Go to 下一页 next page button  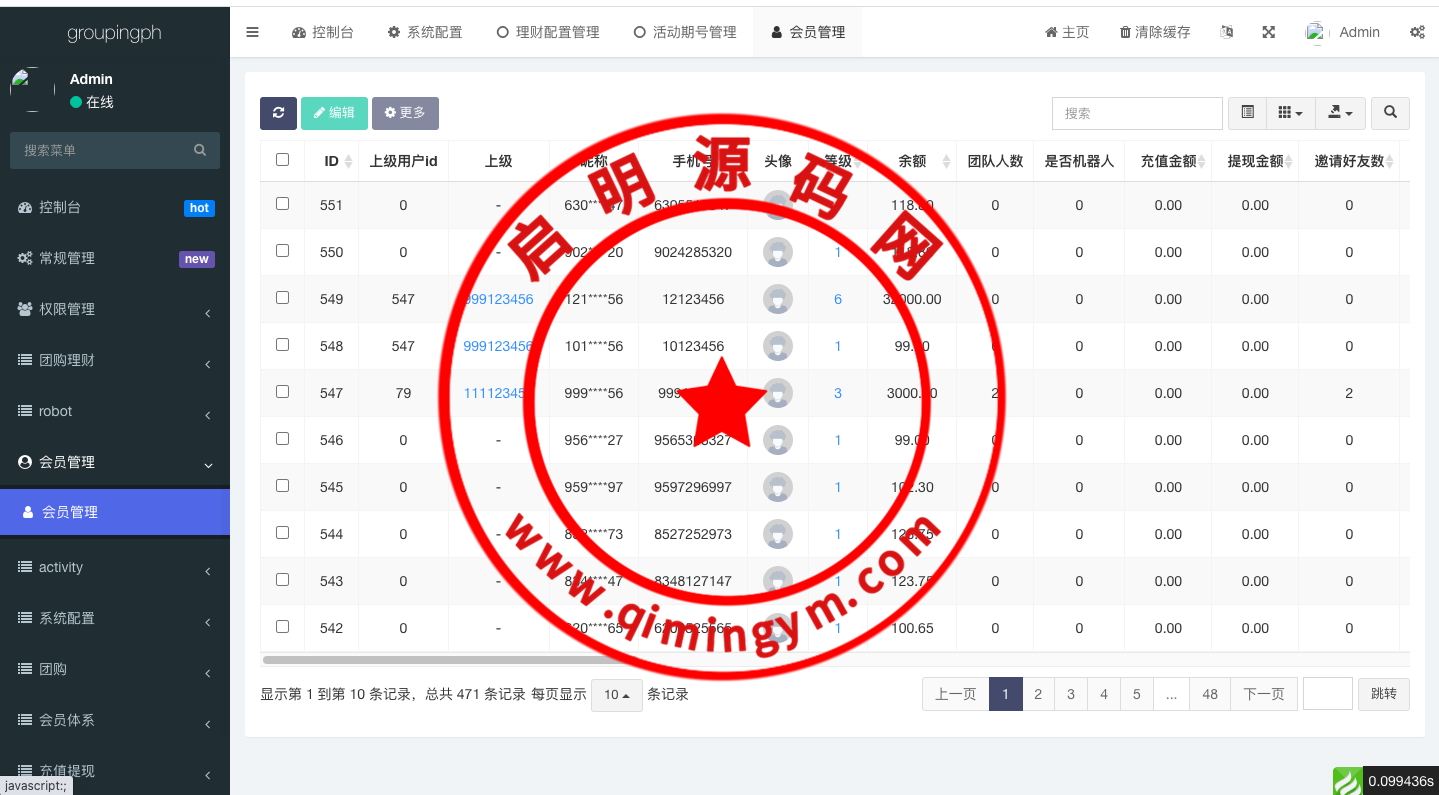(x=1263, y=694)
